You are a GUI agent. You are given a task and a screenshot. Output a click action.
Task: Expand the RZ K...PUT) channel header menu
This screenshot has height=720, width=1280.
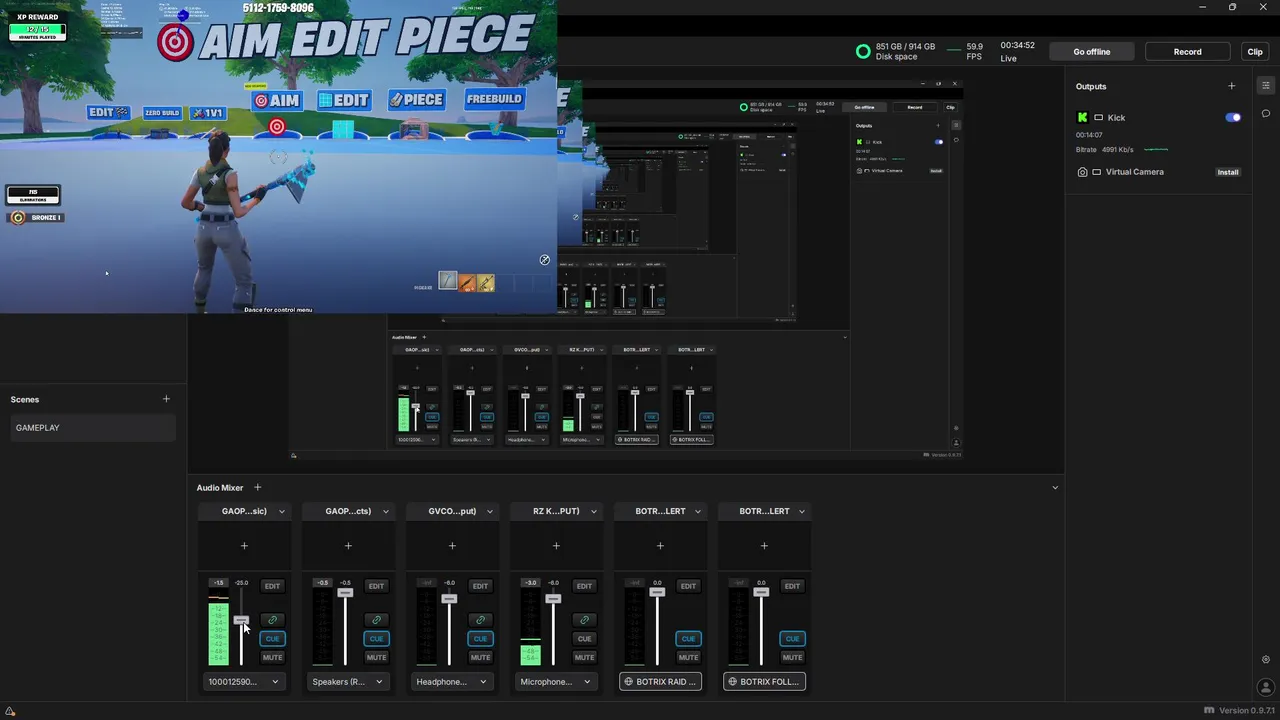[x=593, y=511]
